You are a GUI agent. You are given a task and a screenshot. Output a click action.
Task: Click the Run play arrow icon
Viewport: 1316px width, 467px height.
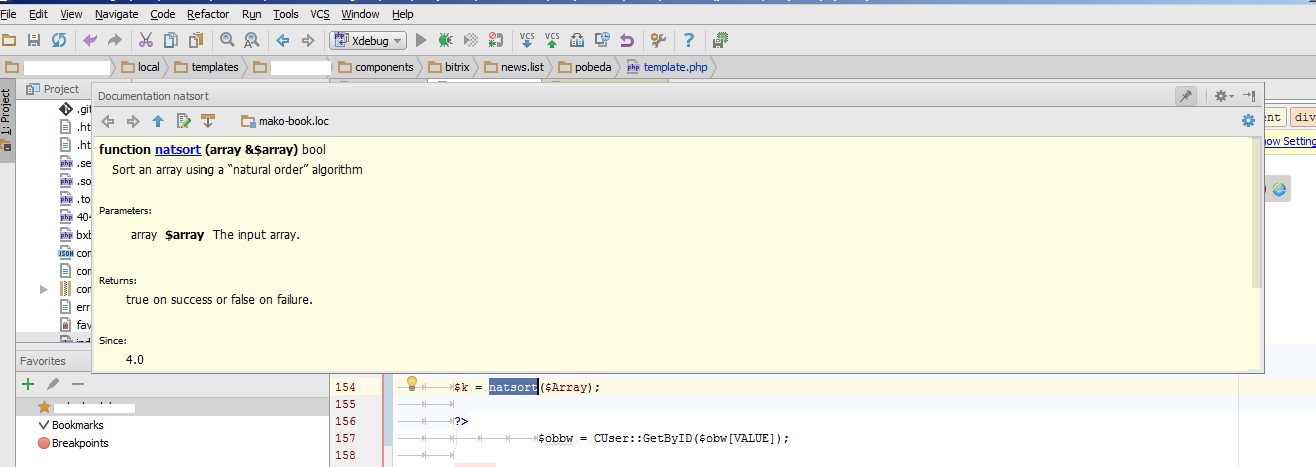coord(421,40)
